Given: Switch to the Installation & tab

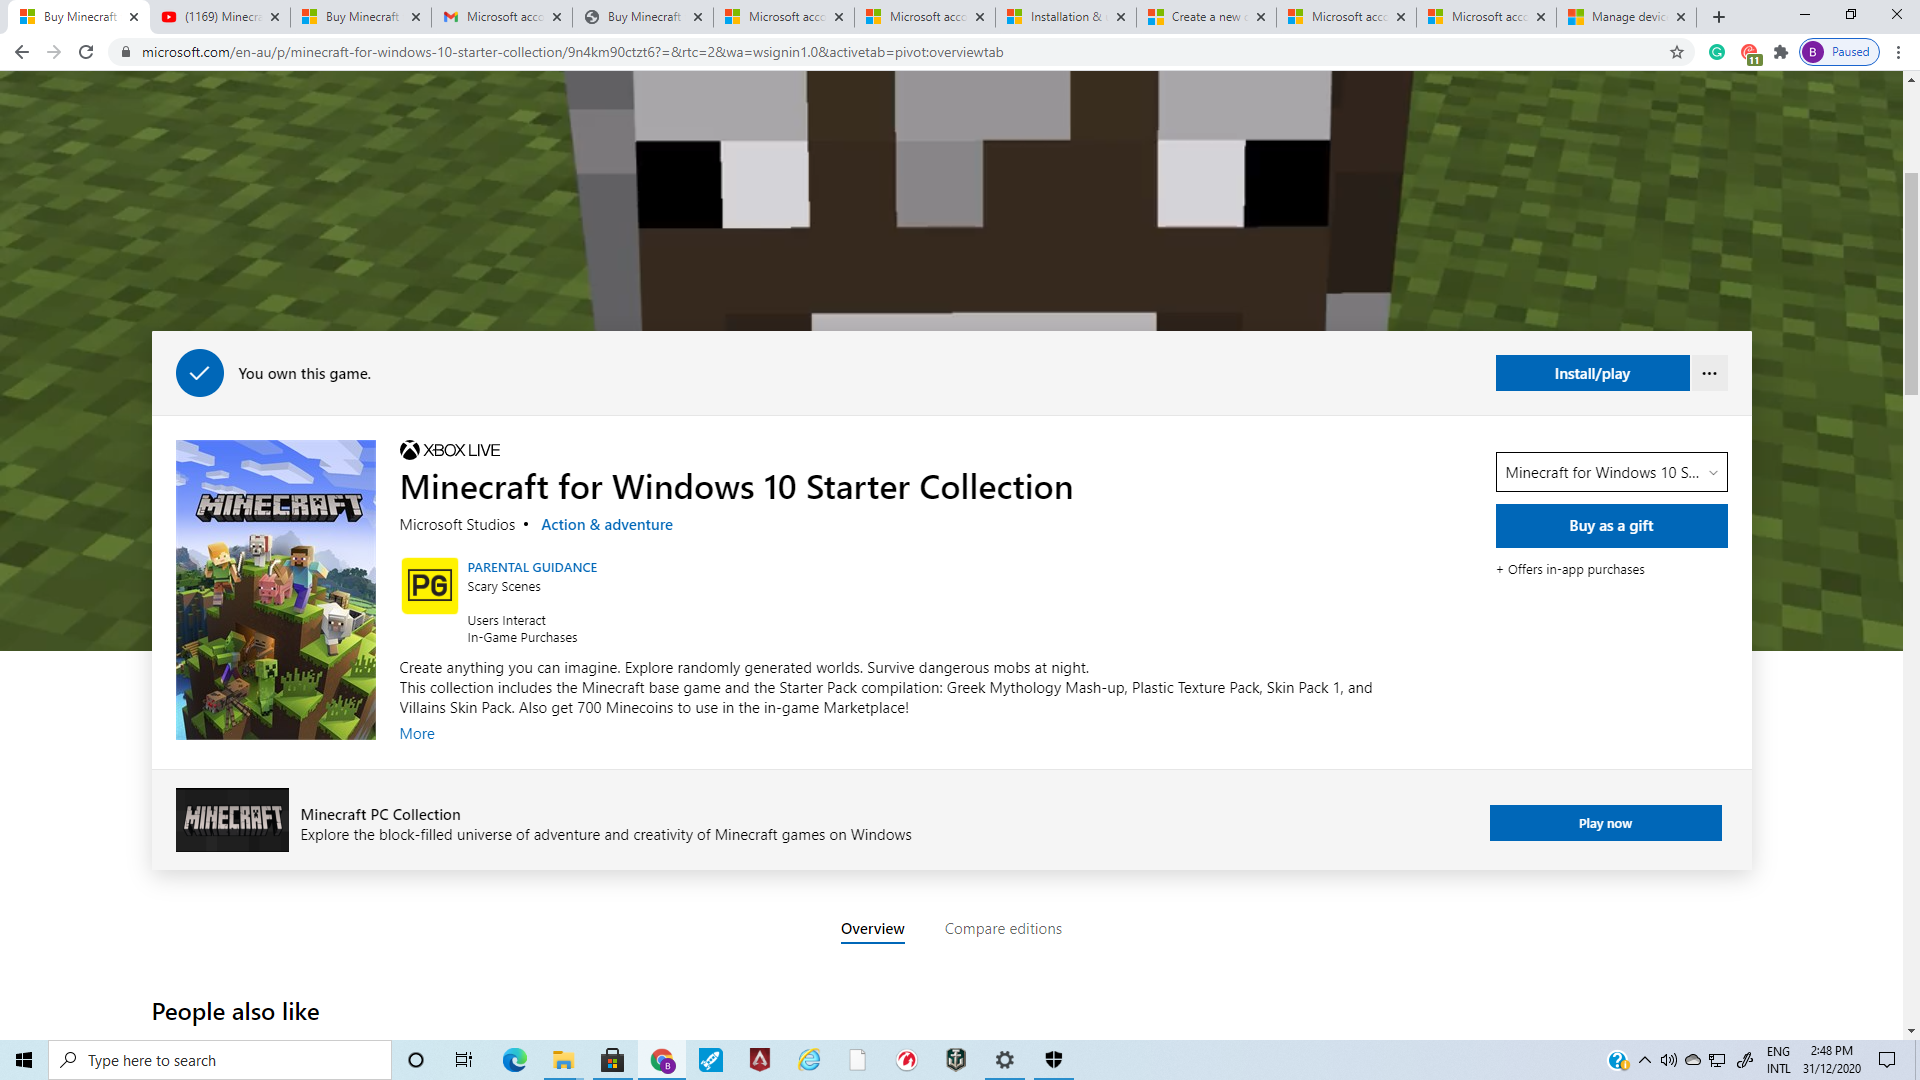Looking at the screenshot, I should (x=1066, y=17).
